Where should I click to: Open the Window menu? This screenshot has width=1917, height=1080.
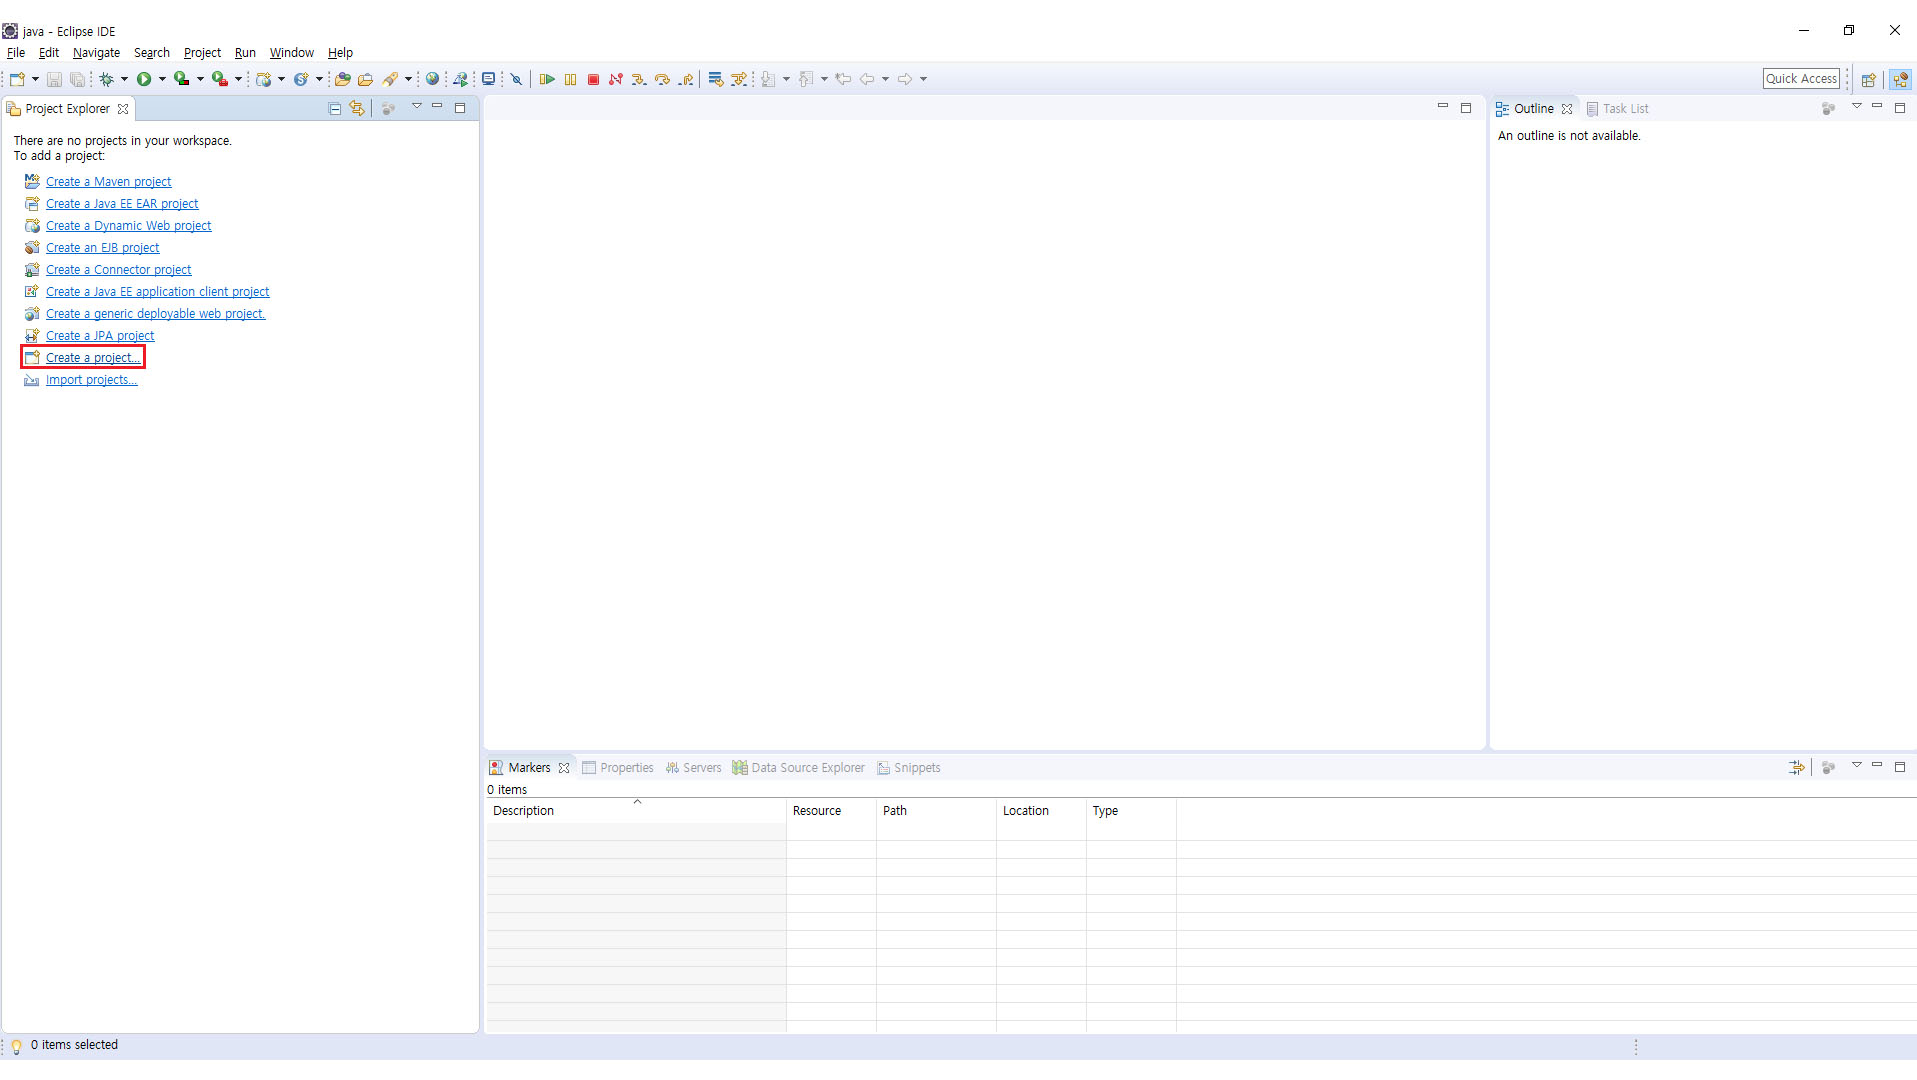point(291,53)
